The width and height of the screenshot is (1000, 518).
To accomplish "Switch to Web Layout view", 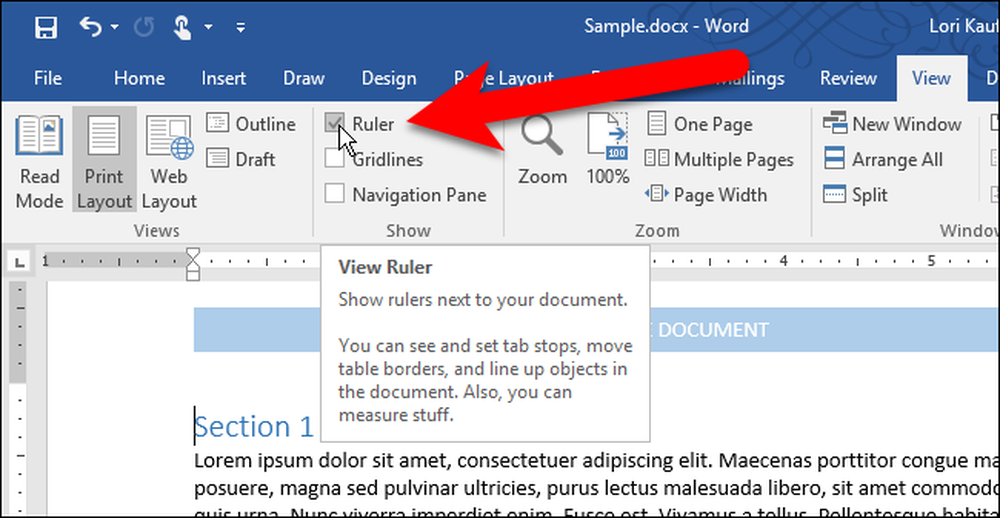I will [x=168, y=162].
